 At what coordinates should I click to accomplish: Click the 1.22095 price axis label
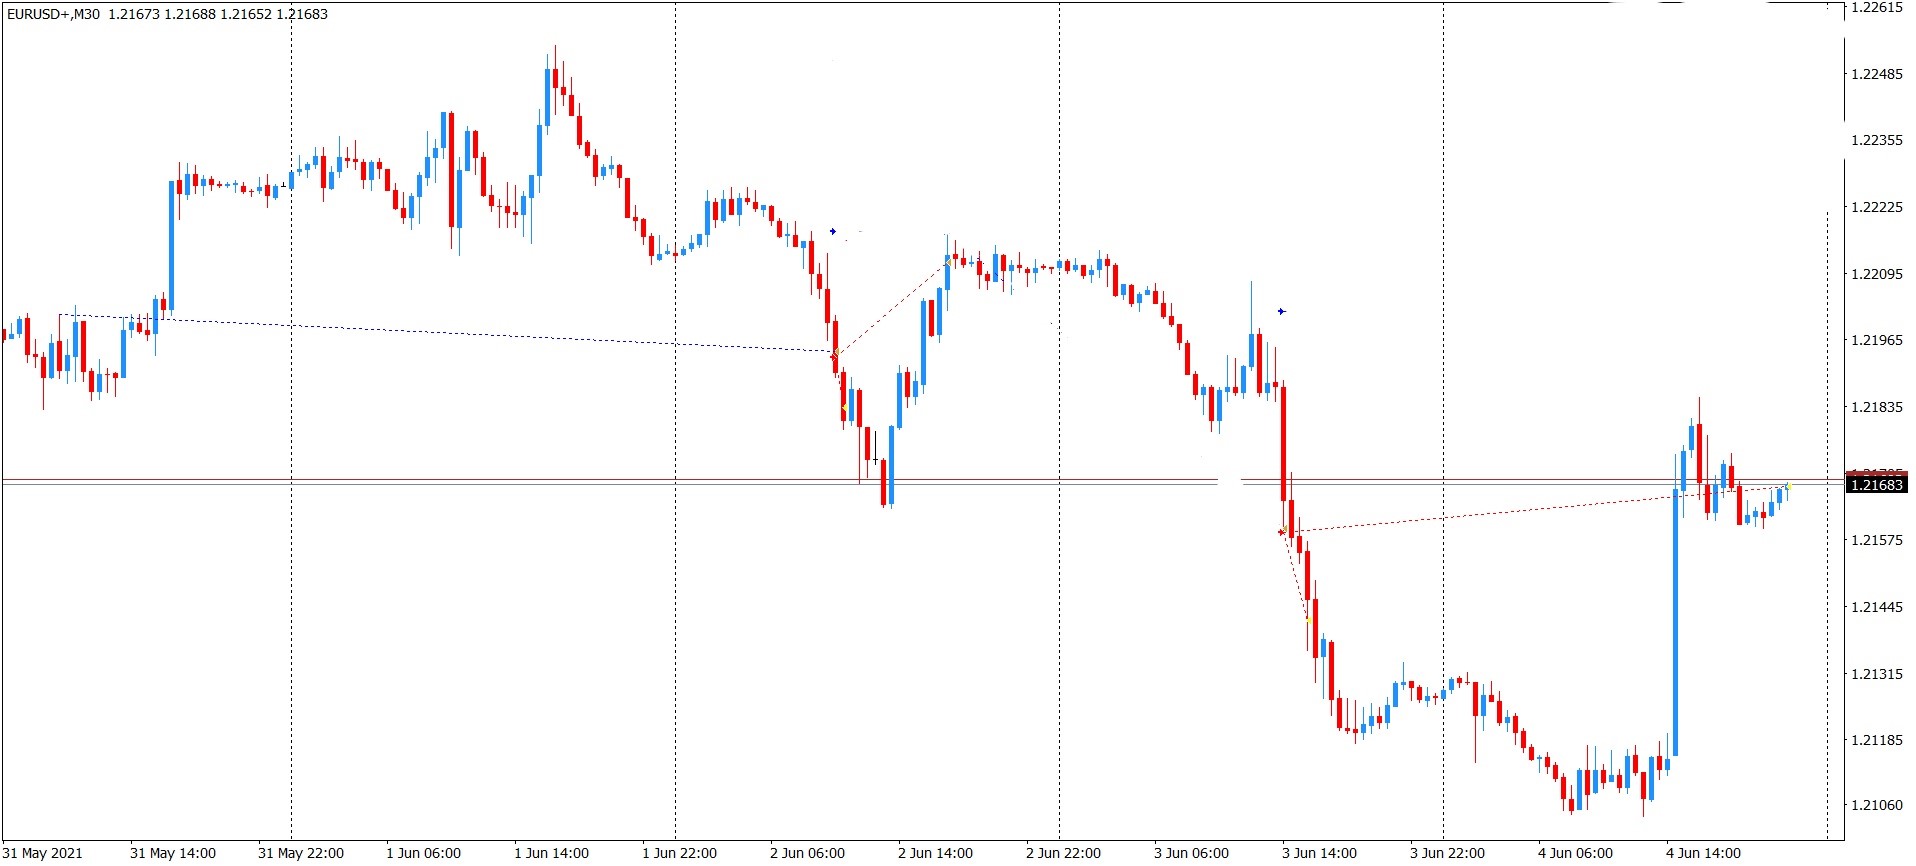click(x=1877, y=274)
